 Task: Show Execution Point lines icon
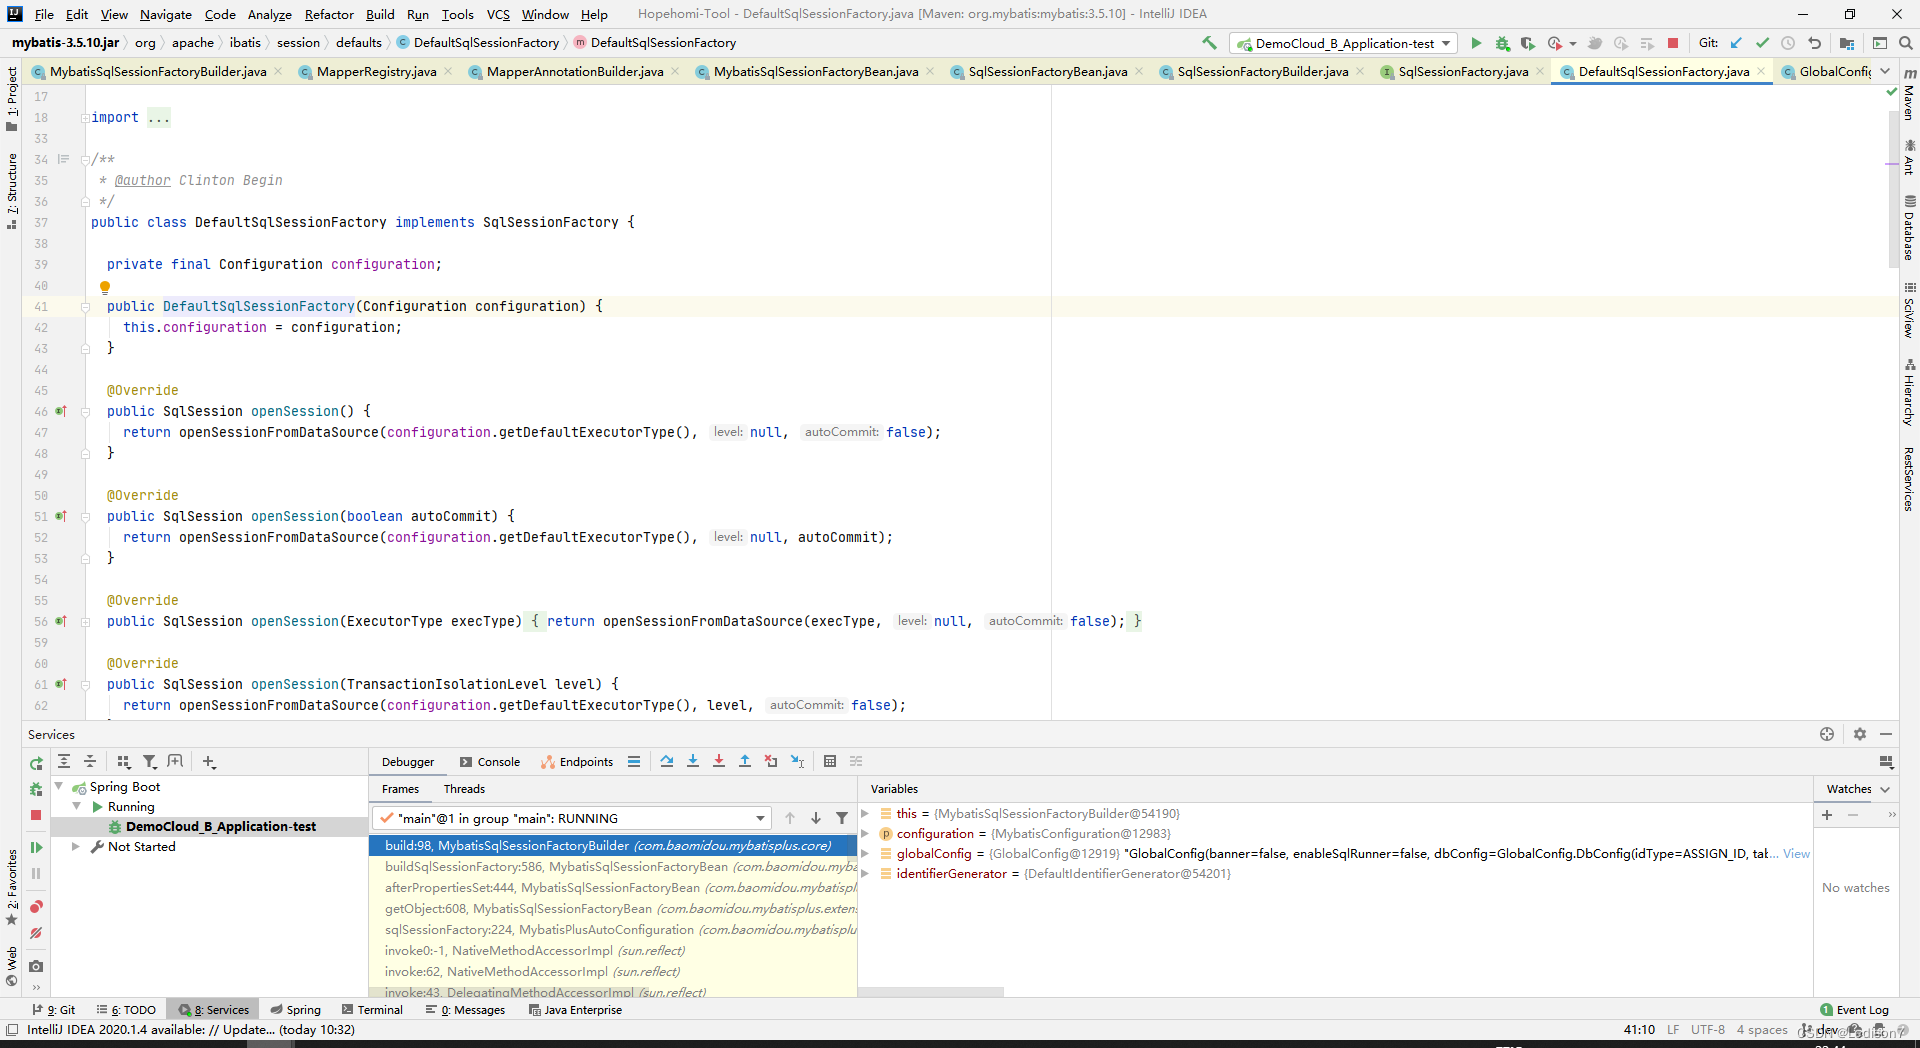coord(634,762)
